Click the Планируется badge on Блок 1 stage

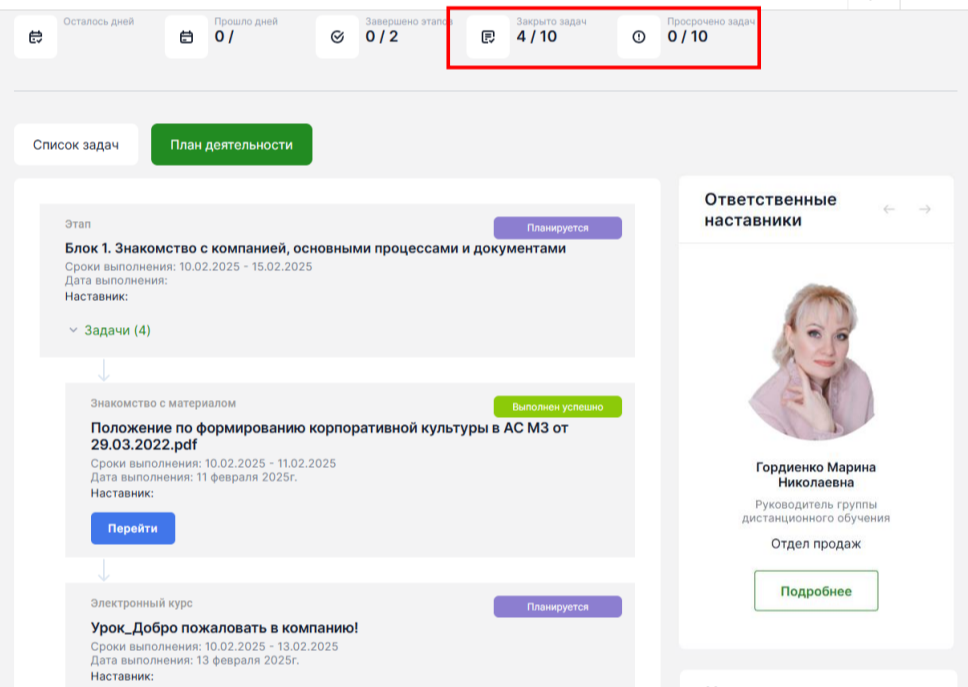point(557,228)
